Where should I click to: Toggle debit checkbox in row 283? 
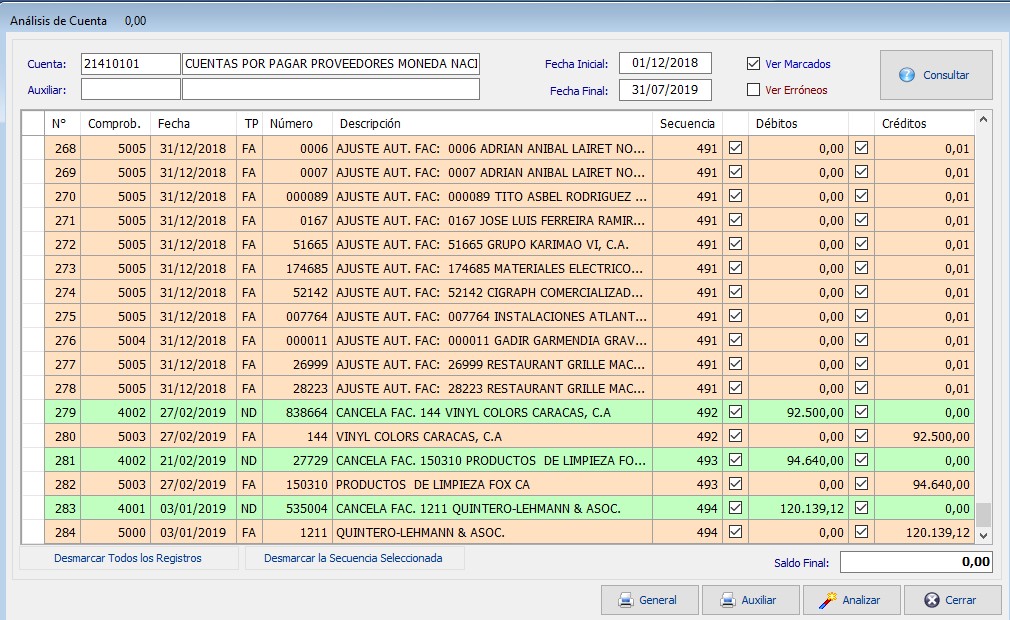[735, 508]
